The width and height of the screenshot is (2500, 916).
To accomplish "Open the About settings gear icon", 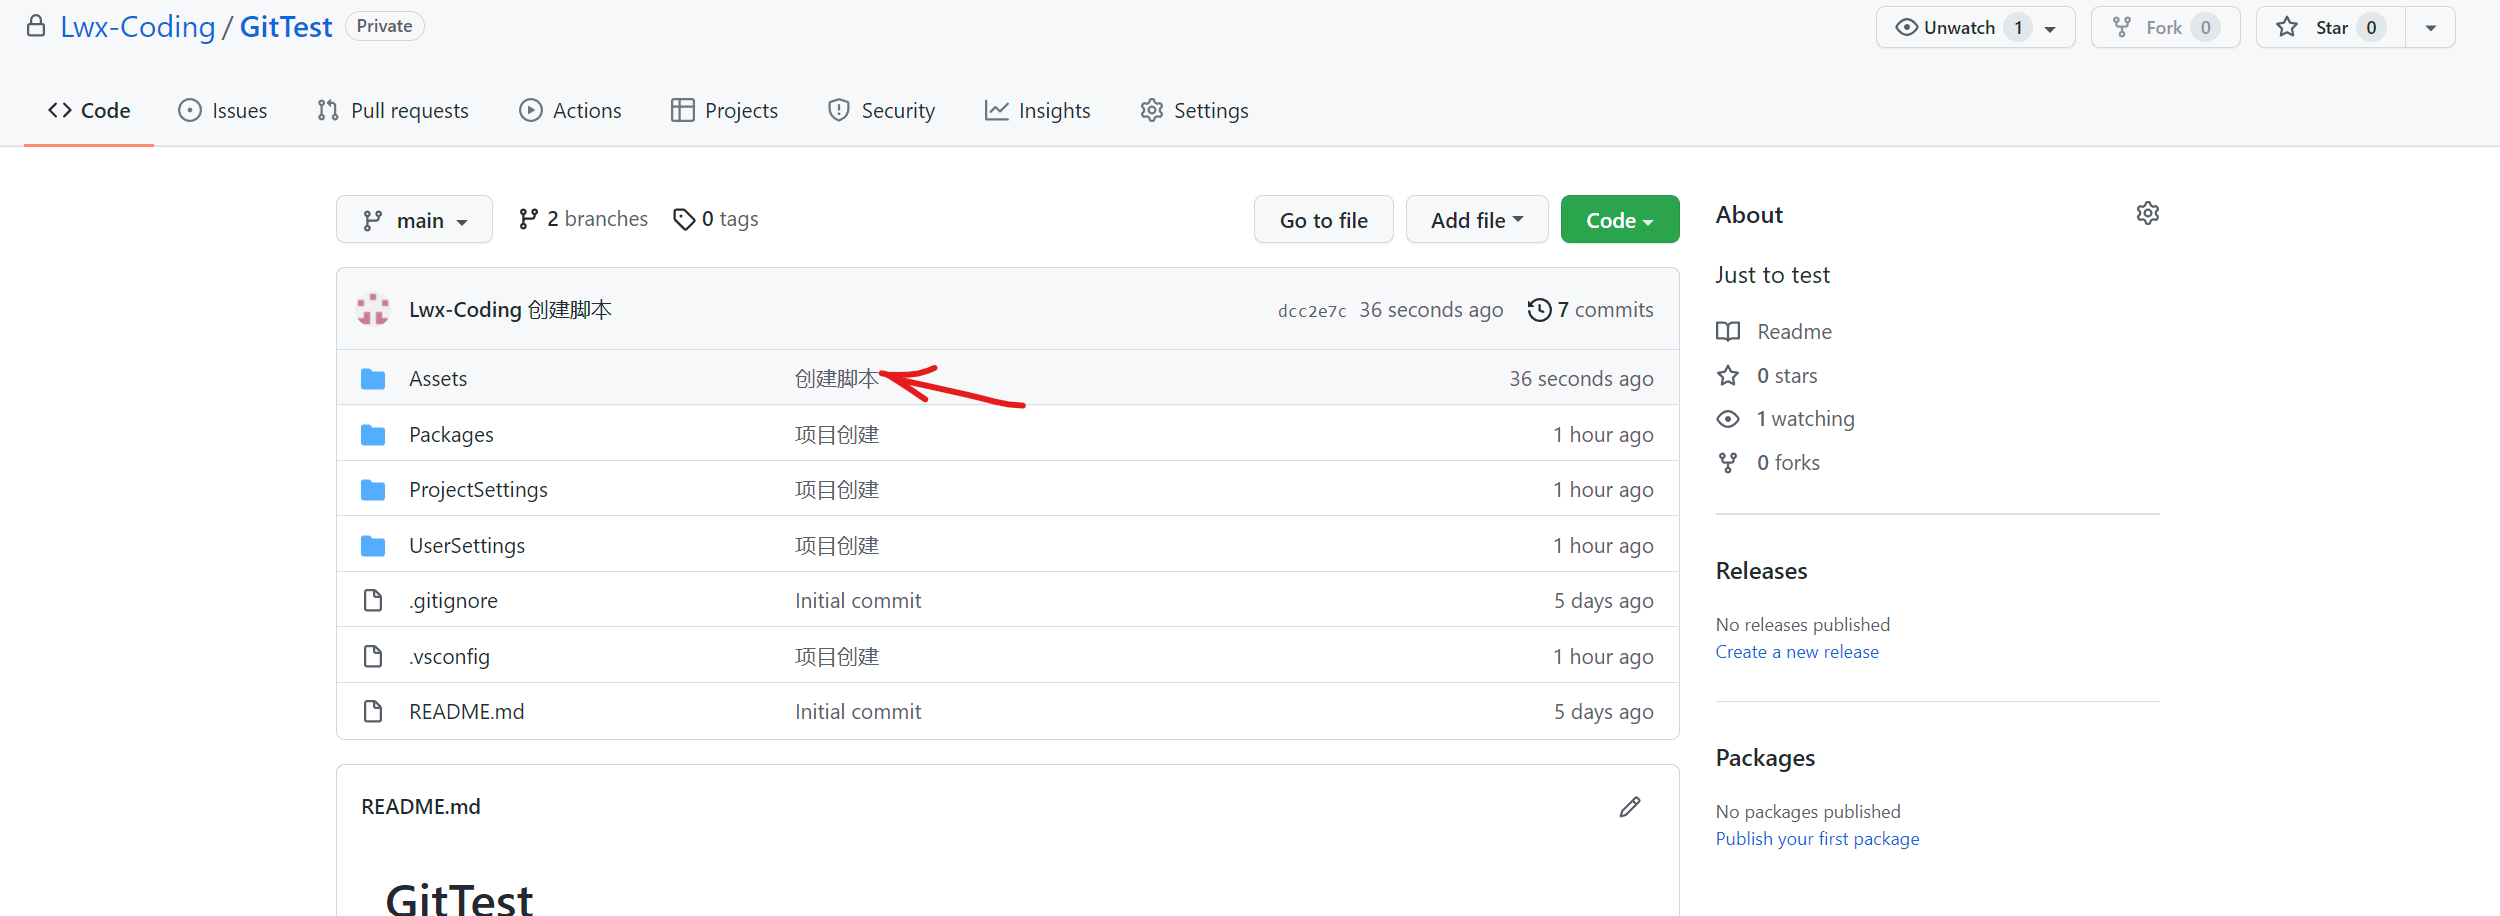I will pyautogui.click(x=2147, y=213).
